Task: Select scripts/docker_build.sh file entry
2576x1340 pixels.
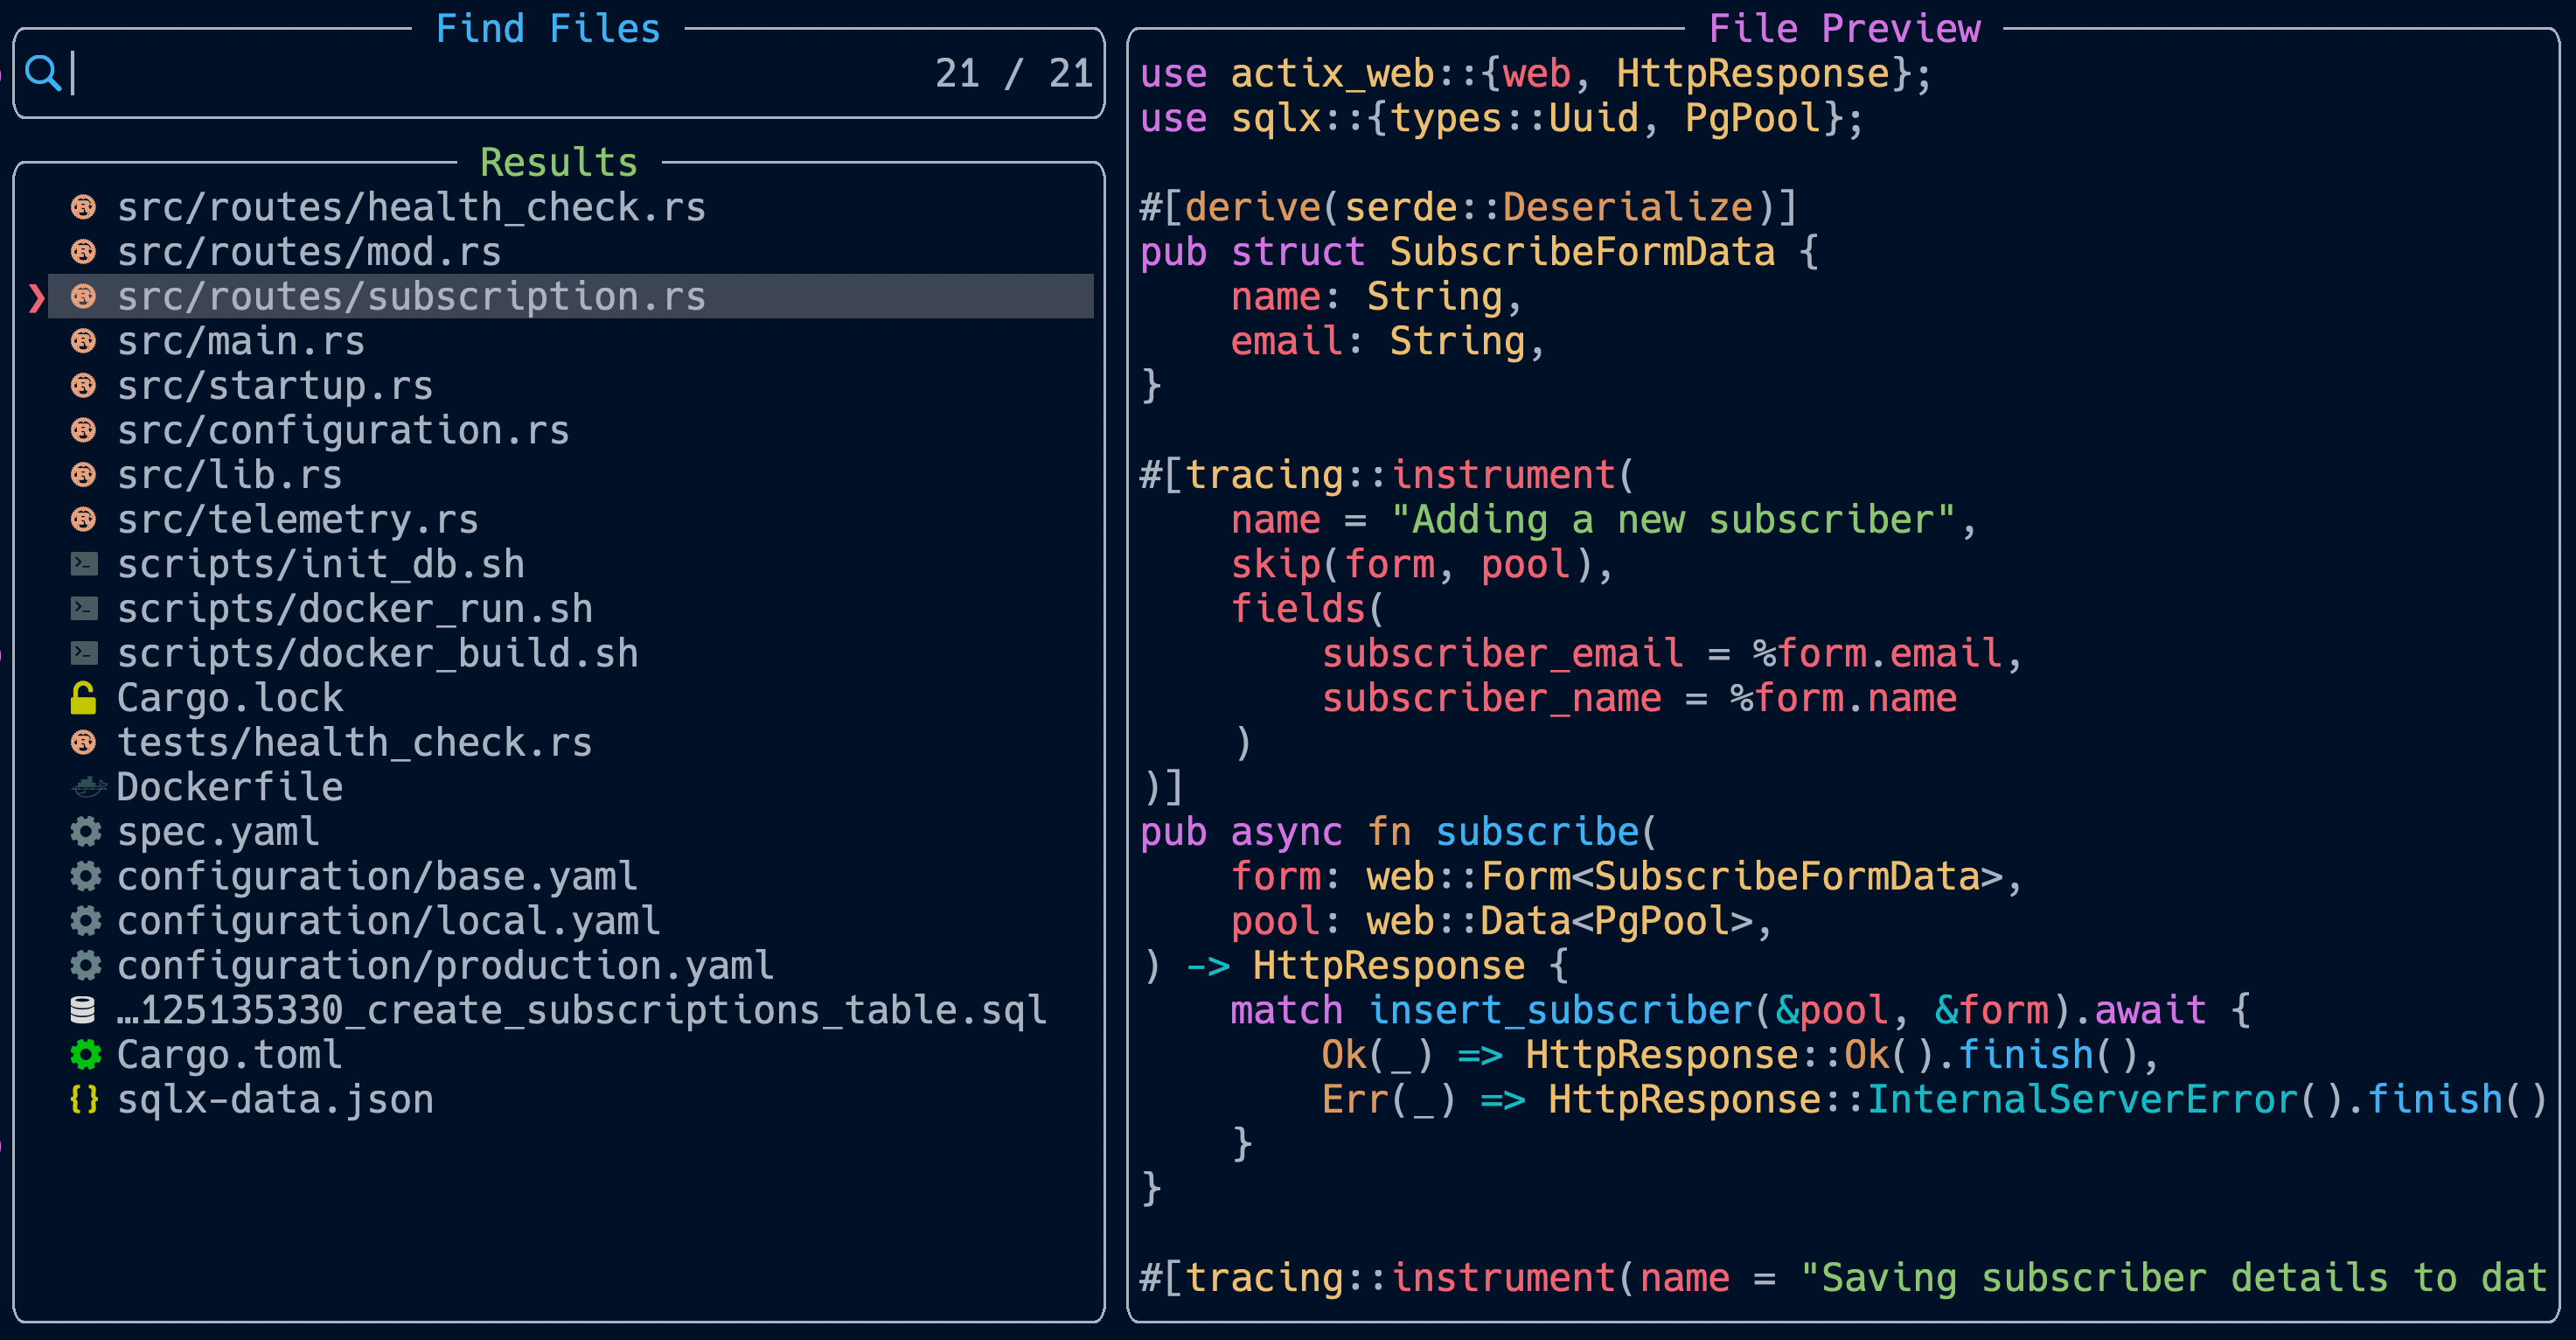Action: (571, 653)
